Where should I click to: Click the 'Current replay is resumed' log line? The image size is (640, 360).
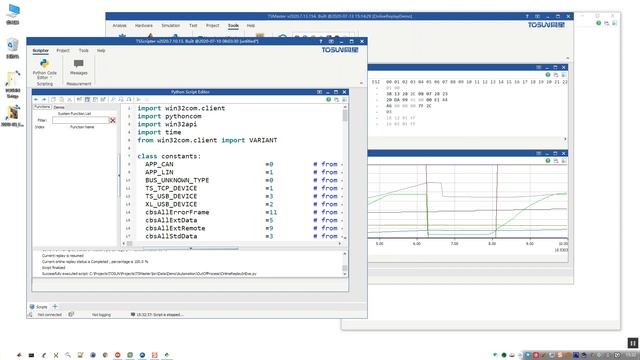tap(63, 256)
